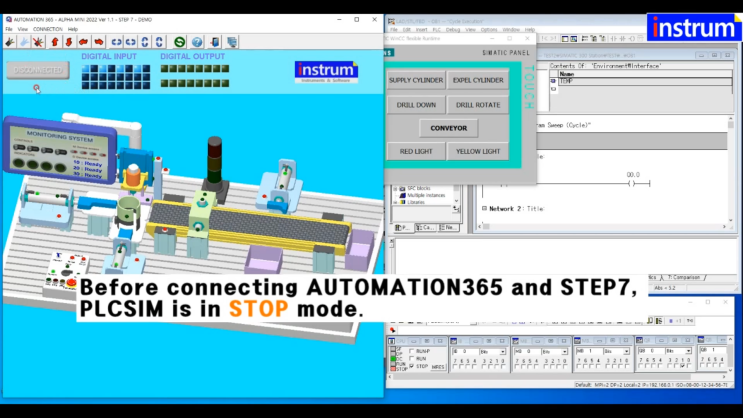Click the greyed pale blue plug icon
This screenshot has height=418, width=743.
click(24, 42)
